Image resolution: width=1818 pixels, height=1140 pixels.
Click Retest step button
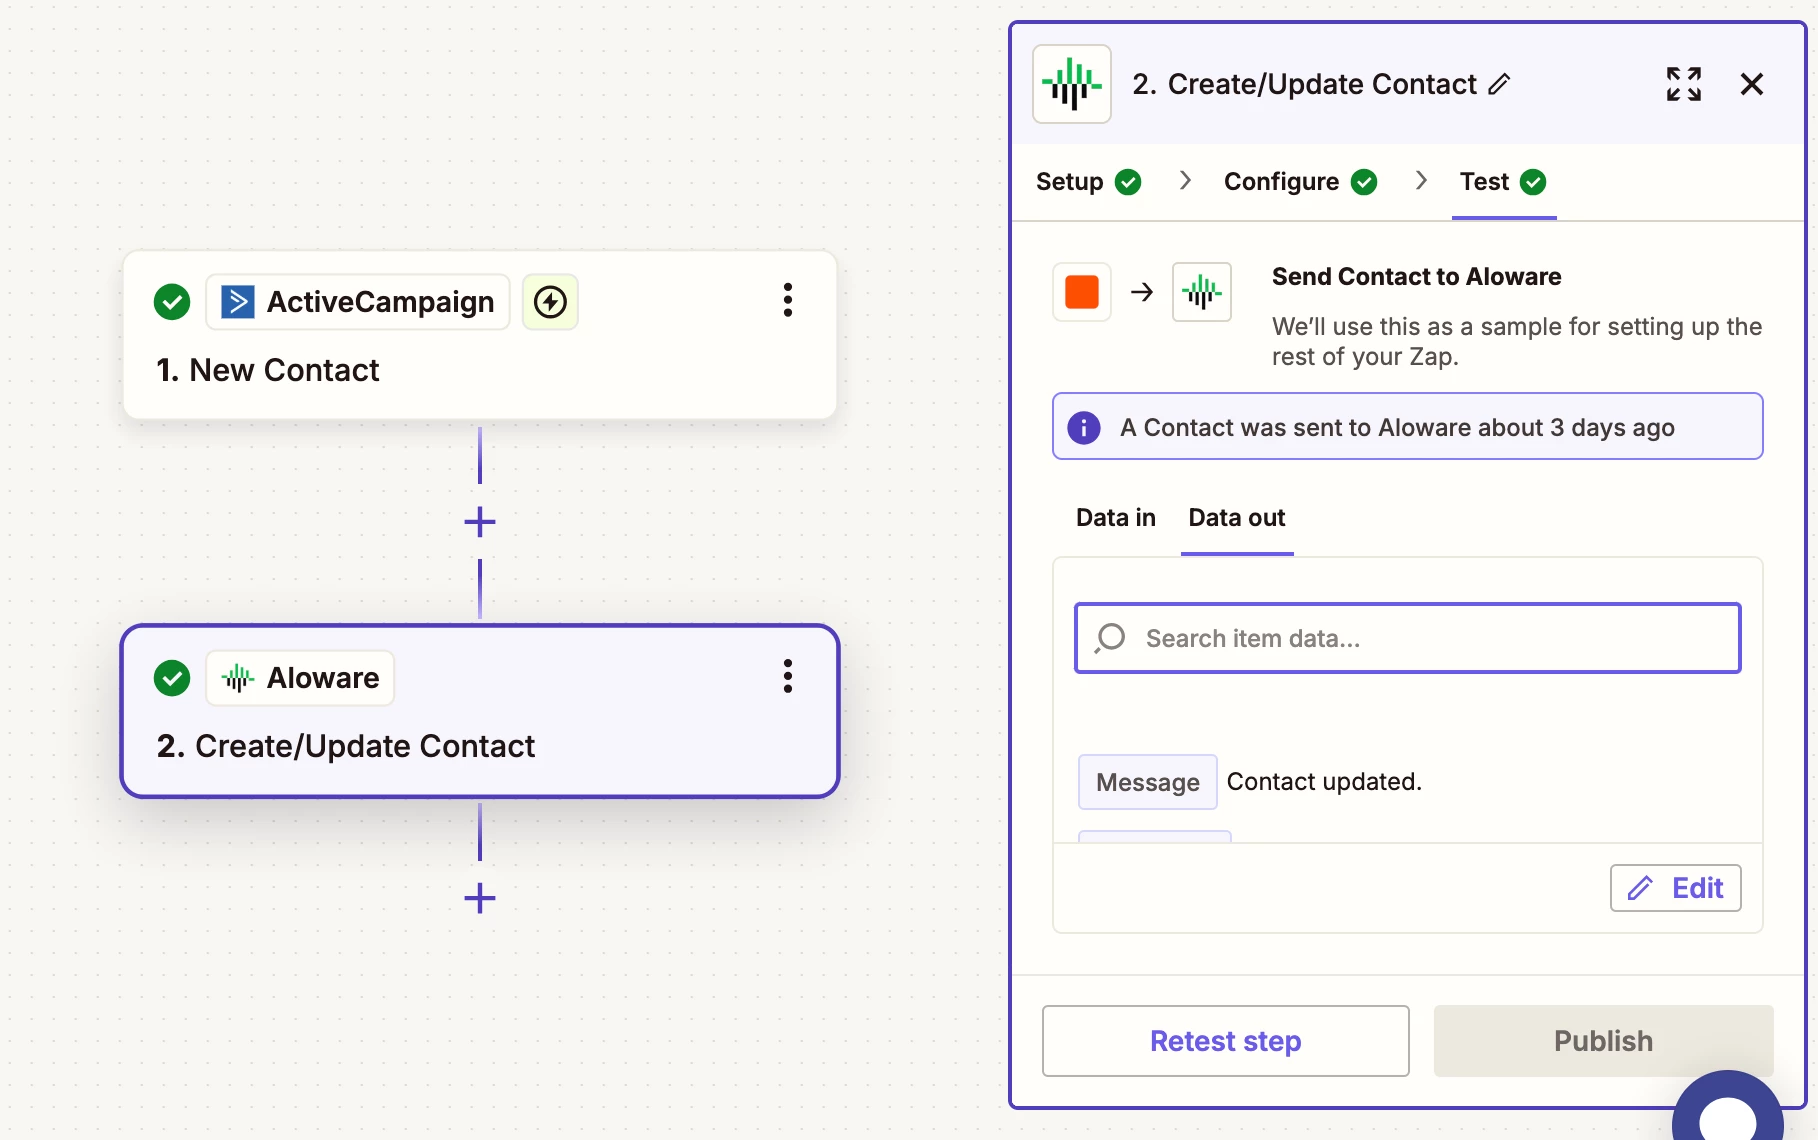(1226, 1041)
